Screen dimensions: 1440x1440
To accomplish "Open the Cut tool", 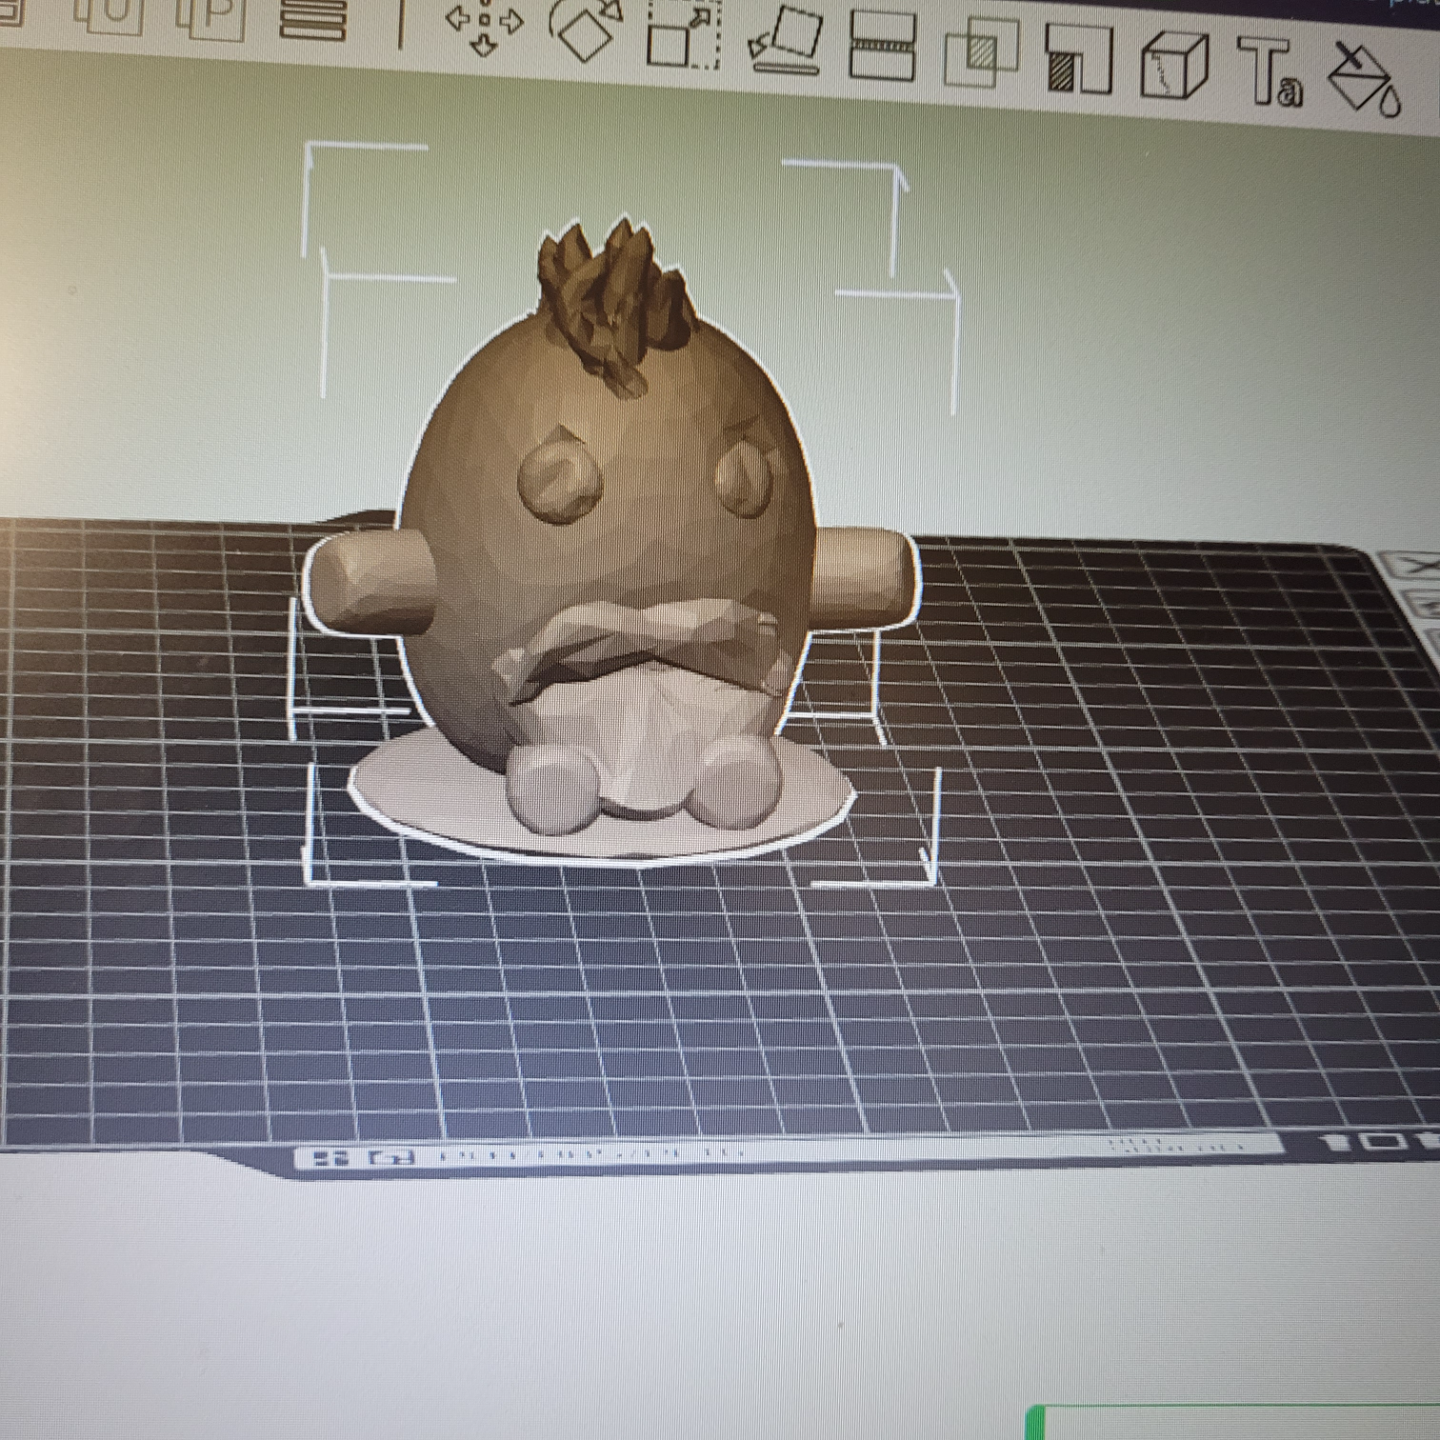I will (x=882, y=46).
